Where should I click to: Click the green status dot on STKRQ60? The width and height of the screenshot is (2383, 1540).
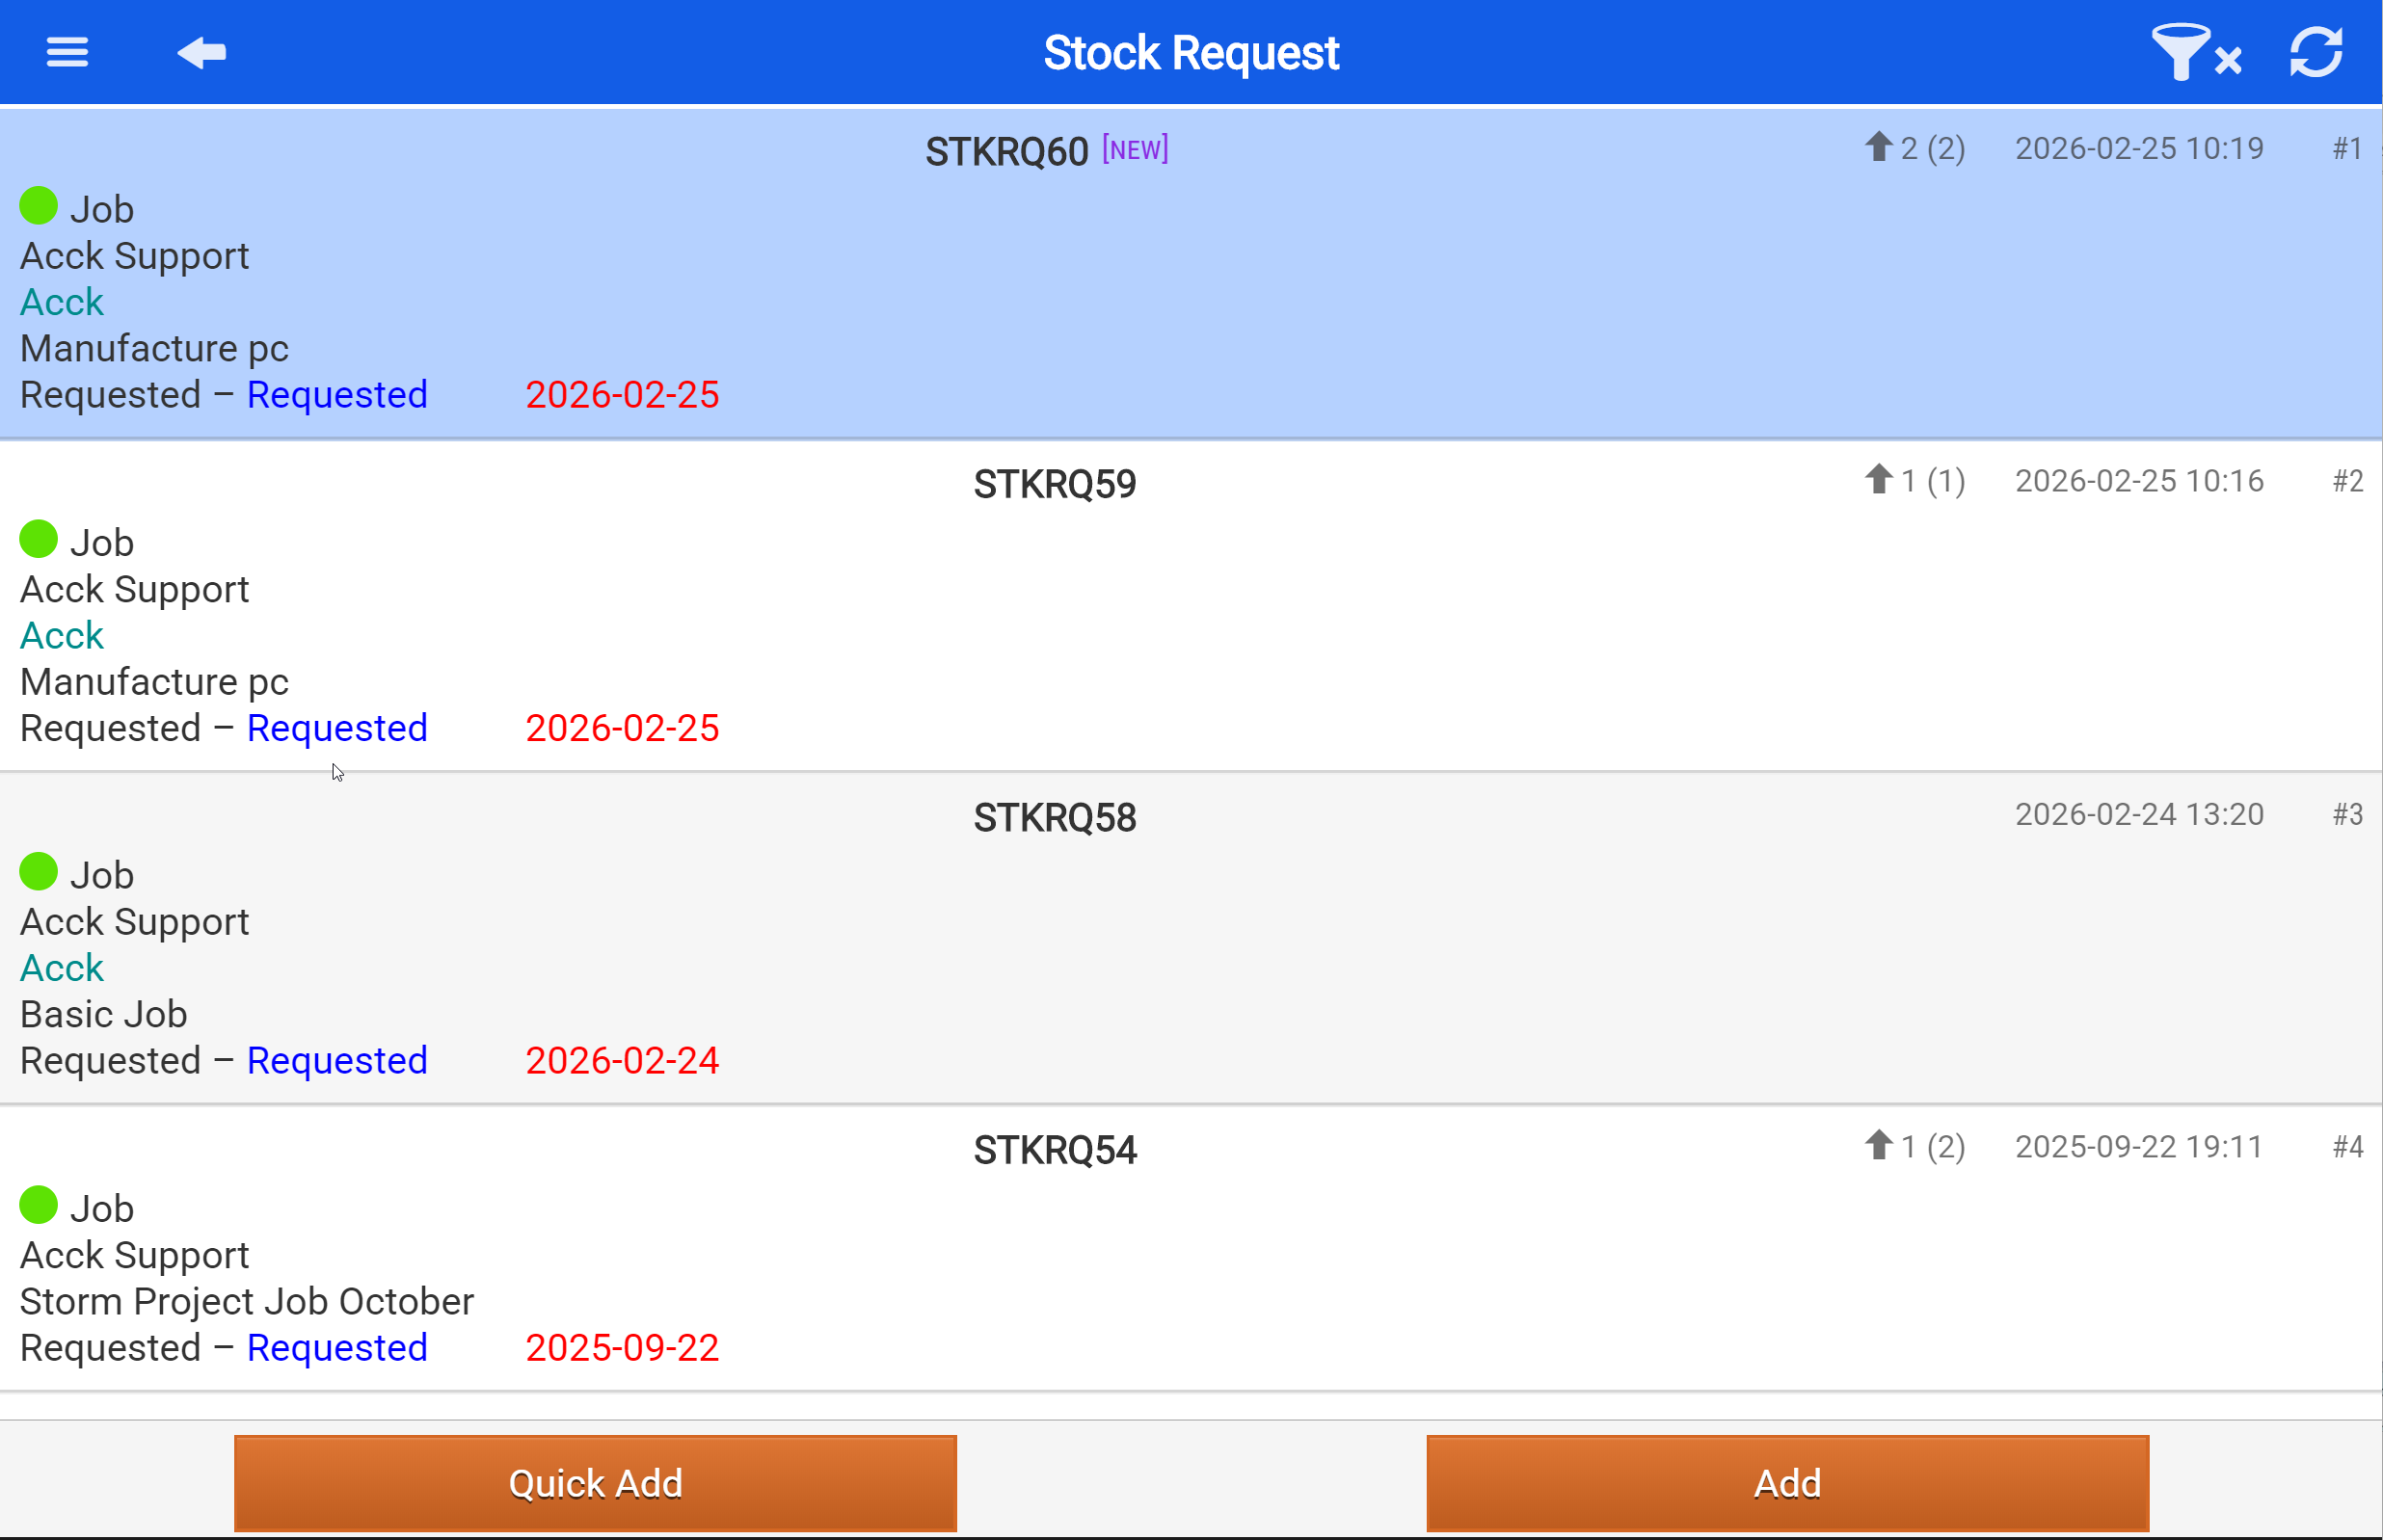pyautogui.click(x=39, y=206)
